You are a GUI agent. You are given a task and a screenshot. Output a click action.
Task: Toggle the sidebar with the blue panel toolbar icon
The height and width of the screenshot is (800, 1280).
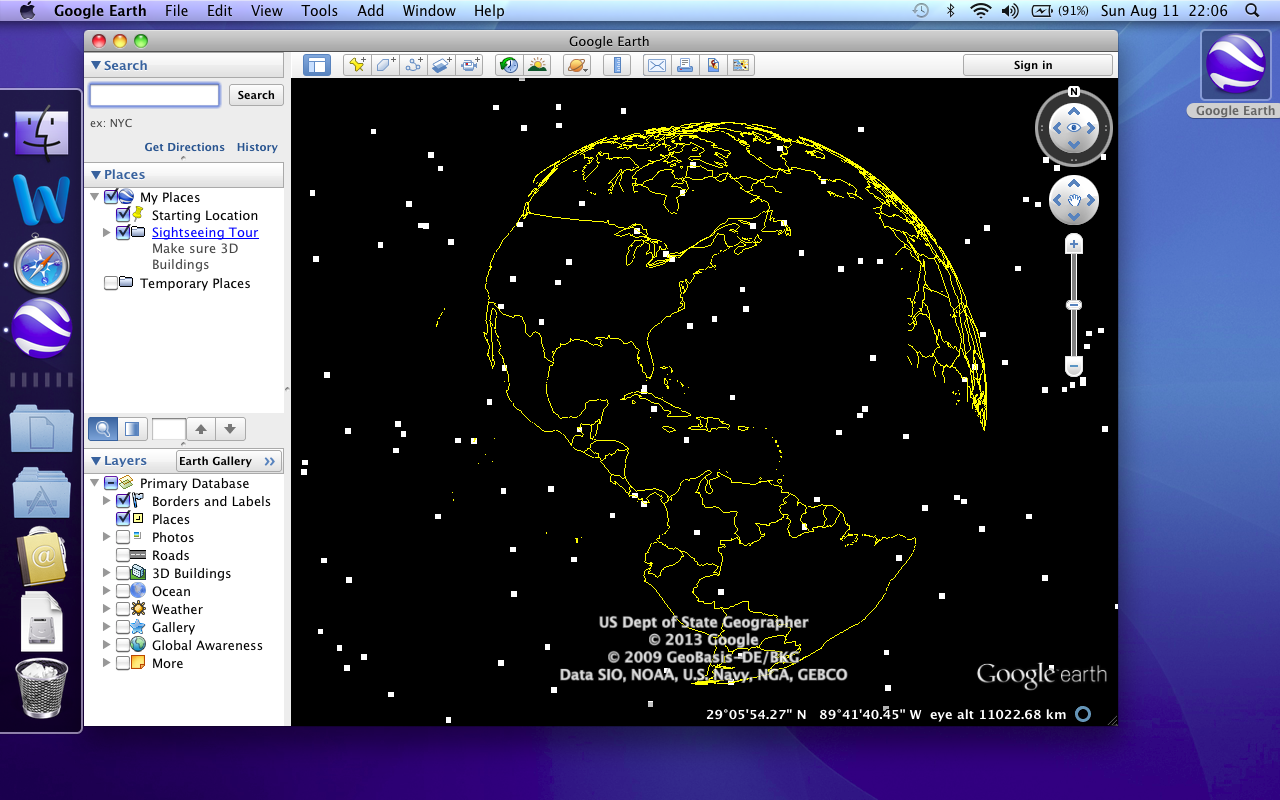click(x=317, y=65)
